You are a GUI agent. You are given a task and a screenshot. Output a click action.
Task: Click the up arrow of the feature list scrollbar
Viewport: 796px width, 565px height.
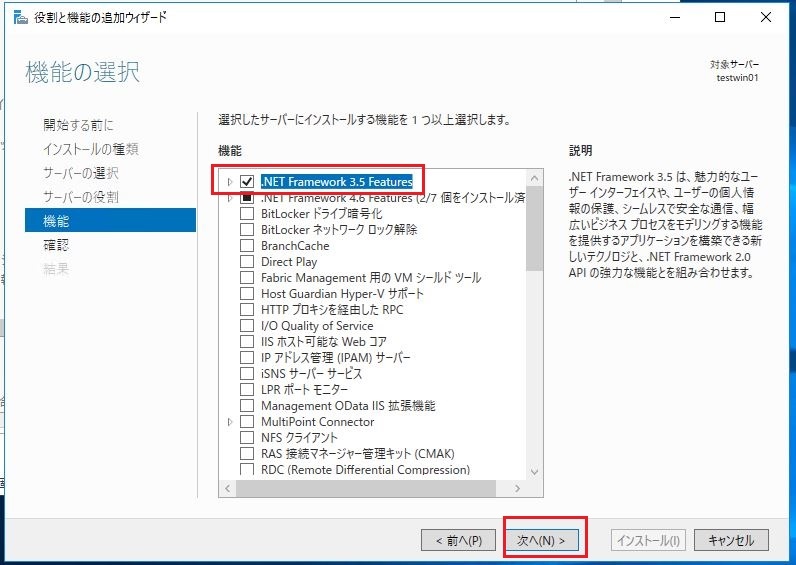[534, 178]
